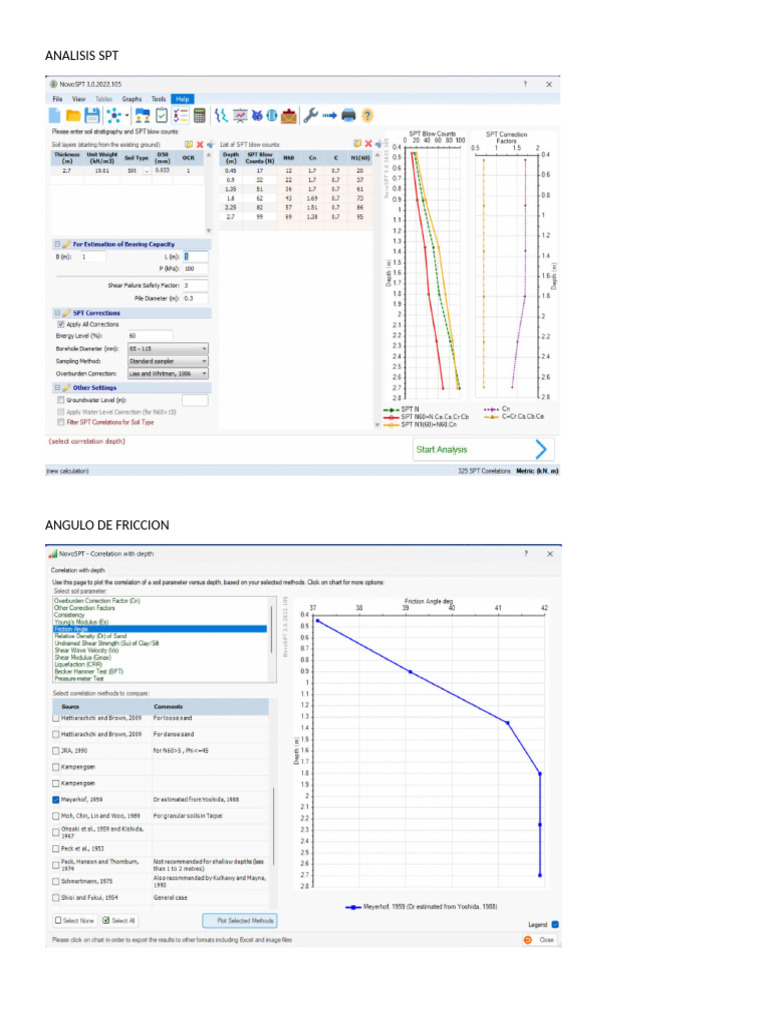Select Friction Angle in soil parameter list
The image size is (768, 1024).
[x=160, y=629]
